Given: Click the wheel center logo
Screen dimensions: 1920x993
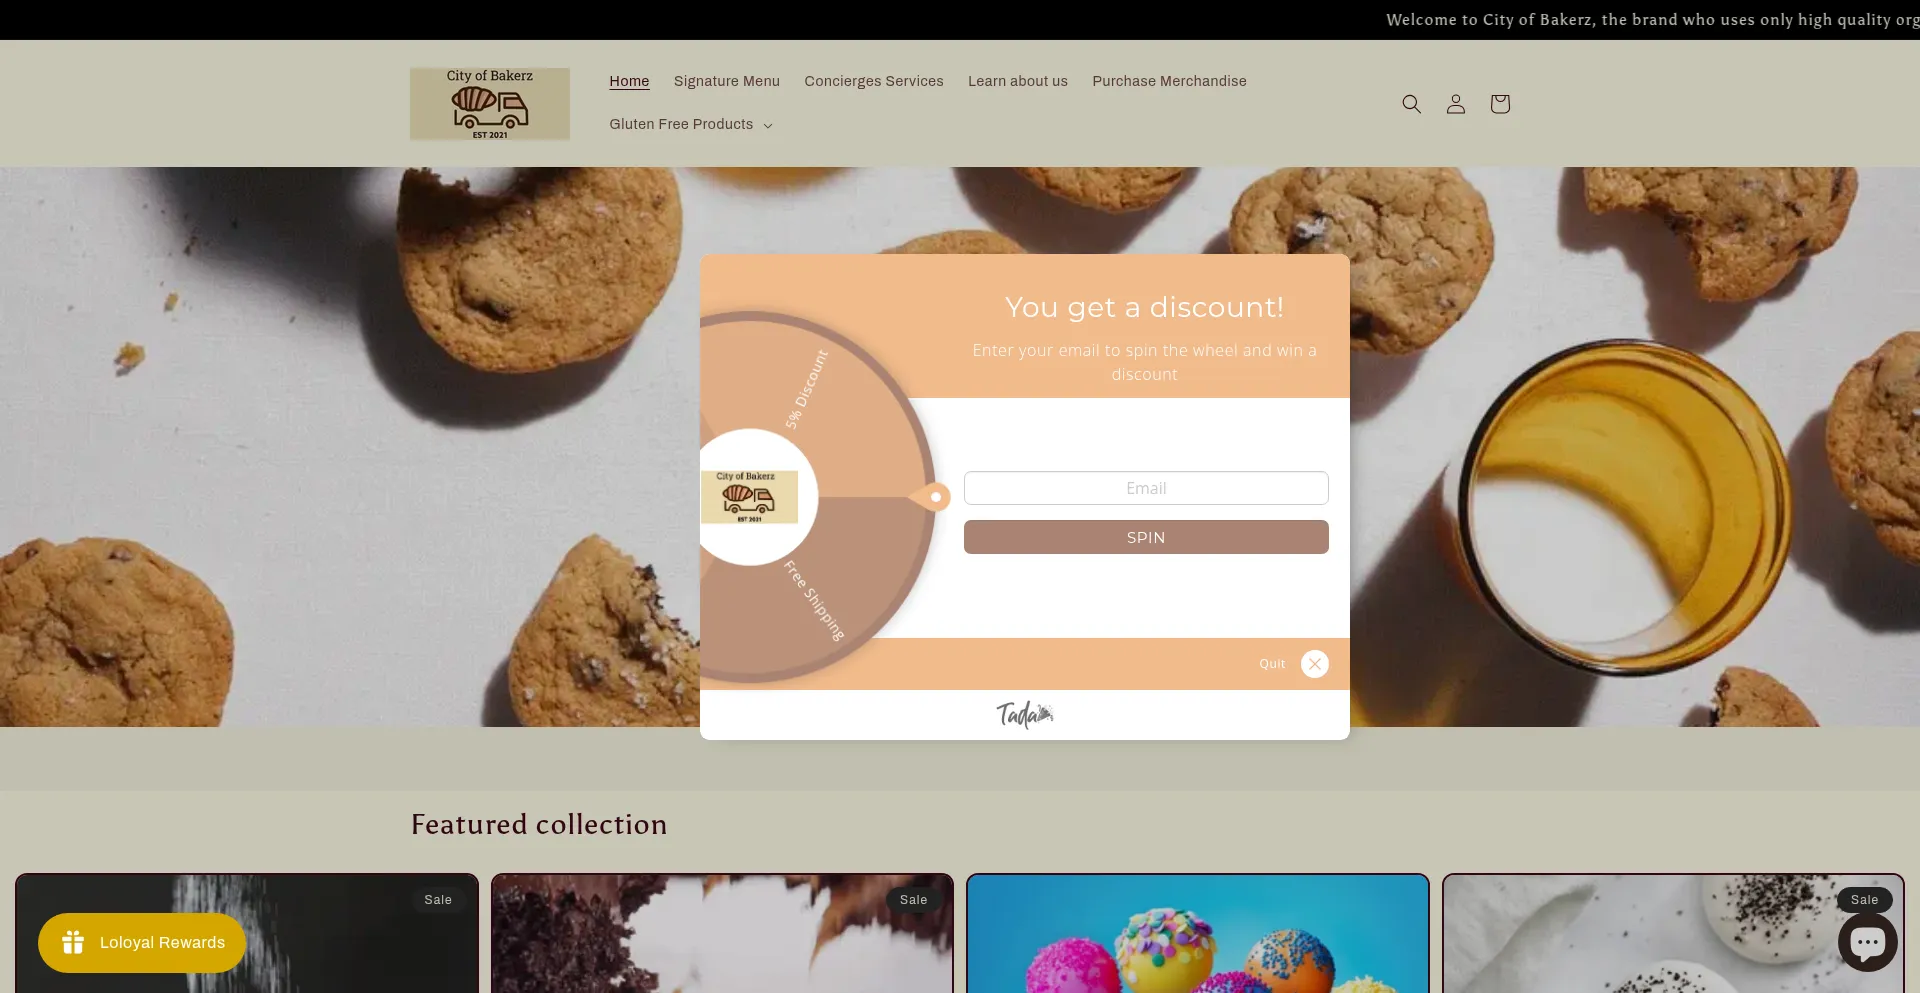Looking at the screenshot, I should (x=749, y=497).
